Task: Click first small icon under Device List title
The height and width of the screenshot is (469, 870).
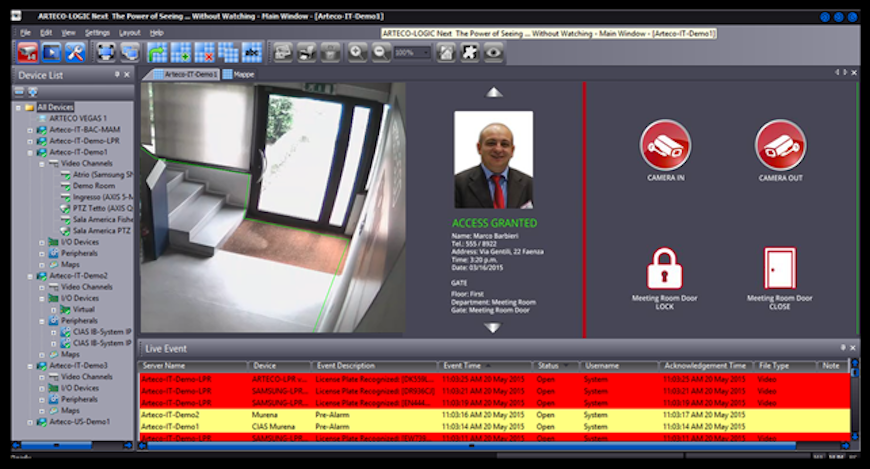Action: pos(19,92)
